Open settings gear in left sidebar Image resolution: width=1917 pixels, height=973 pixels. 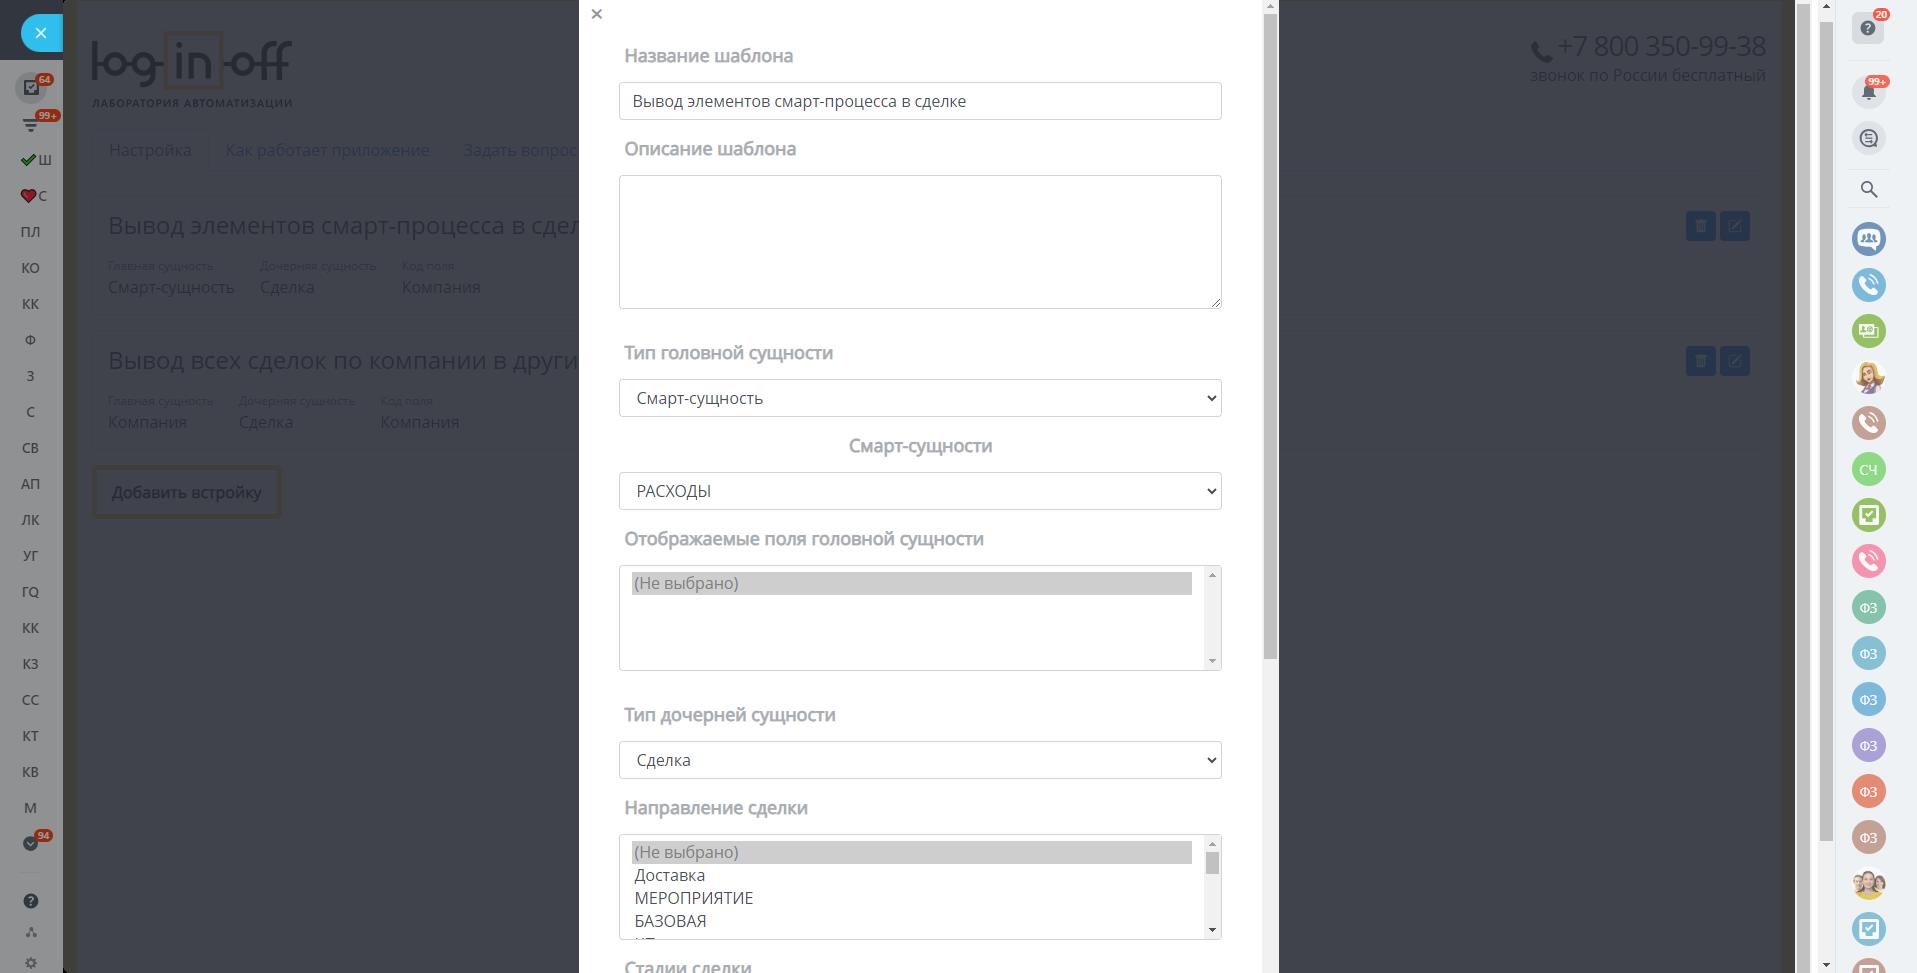pyautogui.click(x=31, y=962)
